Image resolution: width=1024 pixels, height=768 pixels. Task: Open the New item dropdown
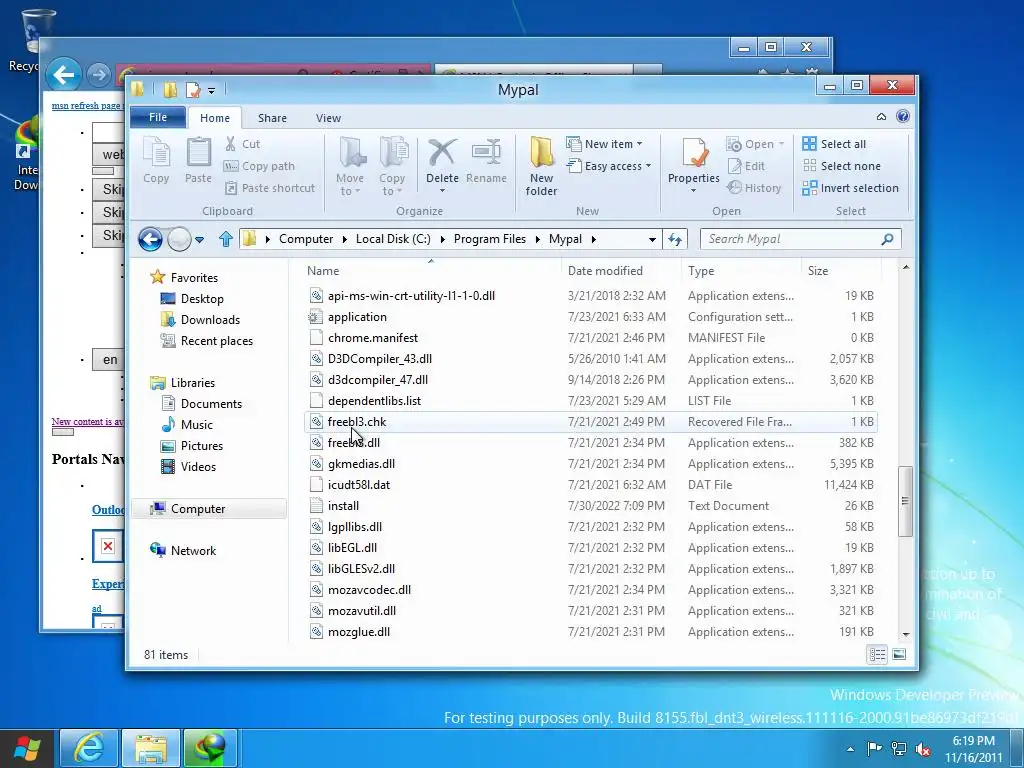[639, 144]
